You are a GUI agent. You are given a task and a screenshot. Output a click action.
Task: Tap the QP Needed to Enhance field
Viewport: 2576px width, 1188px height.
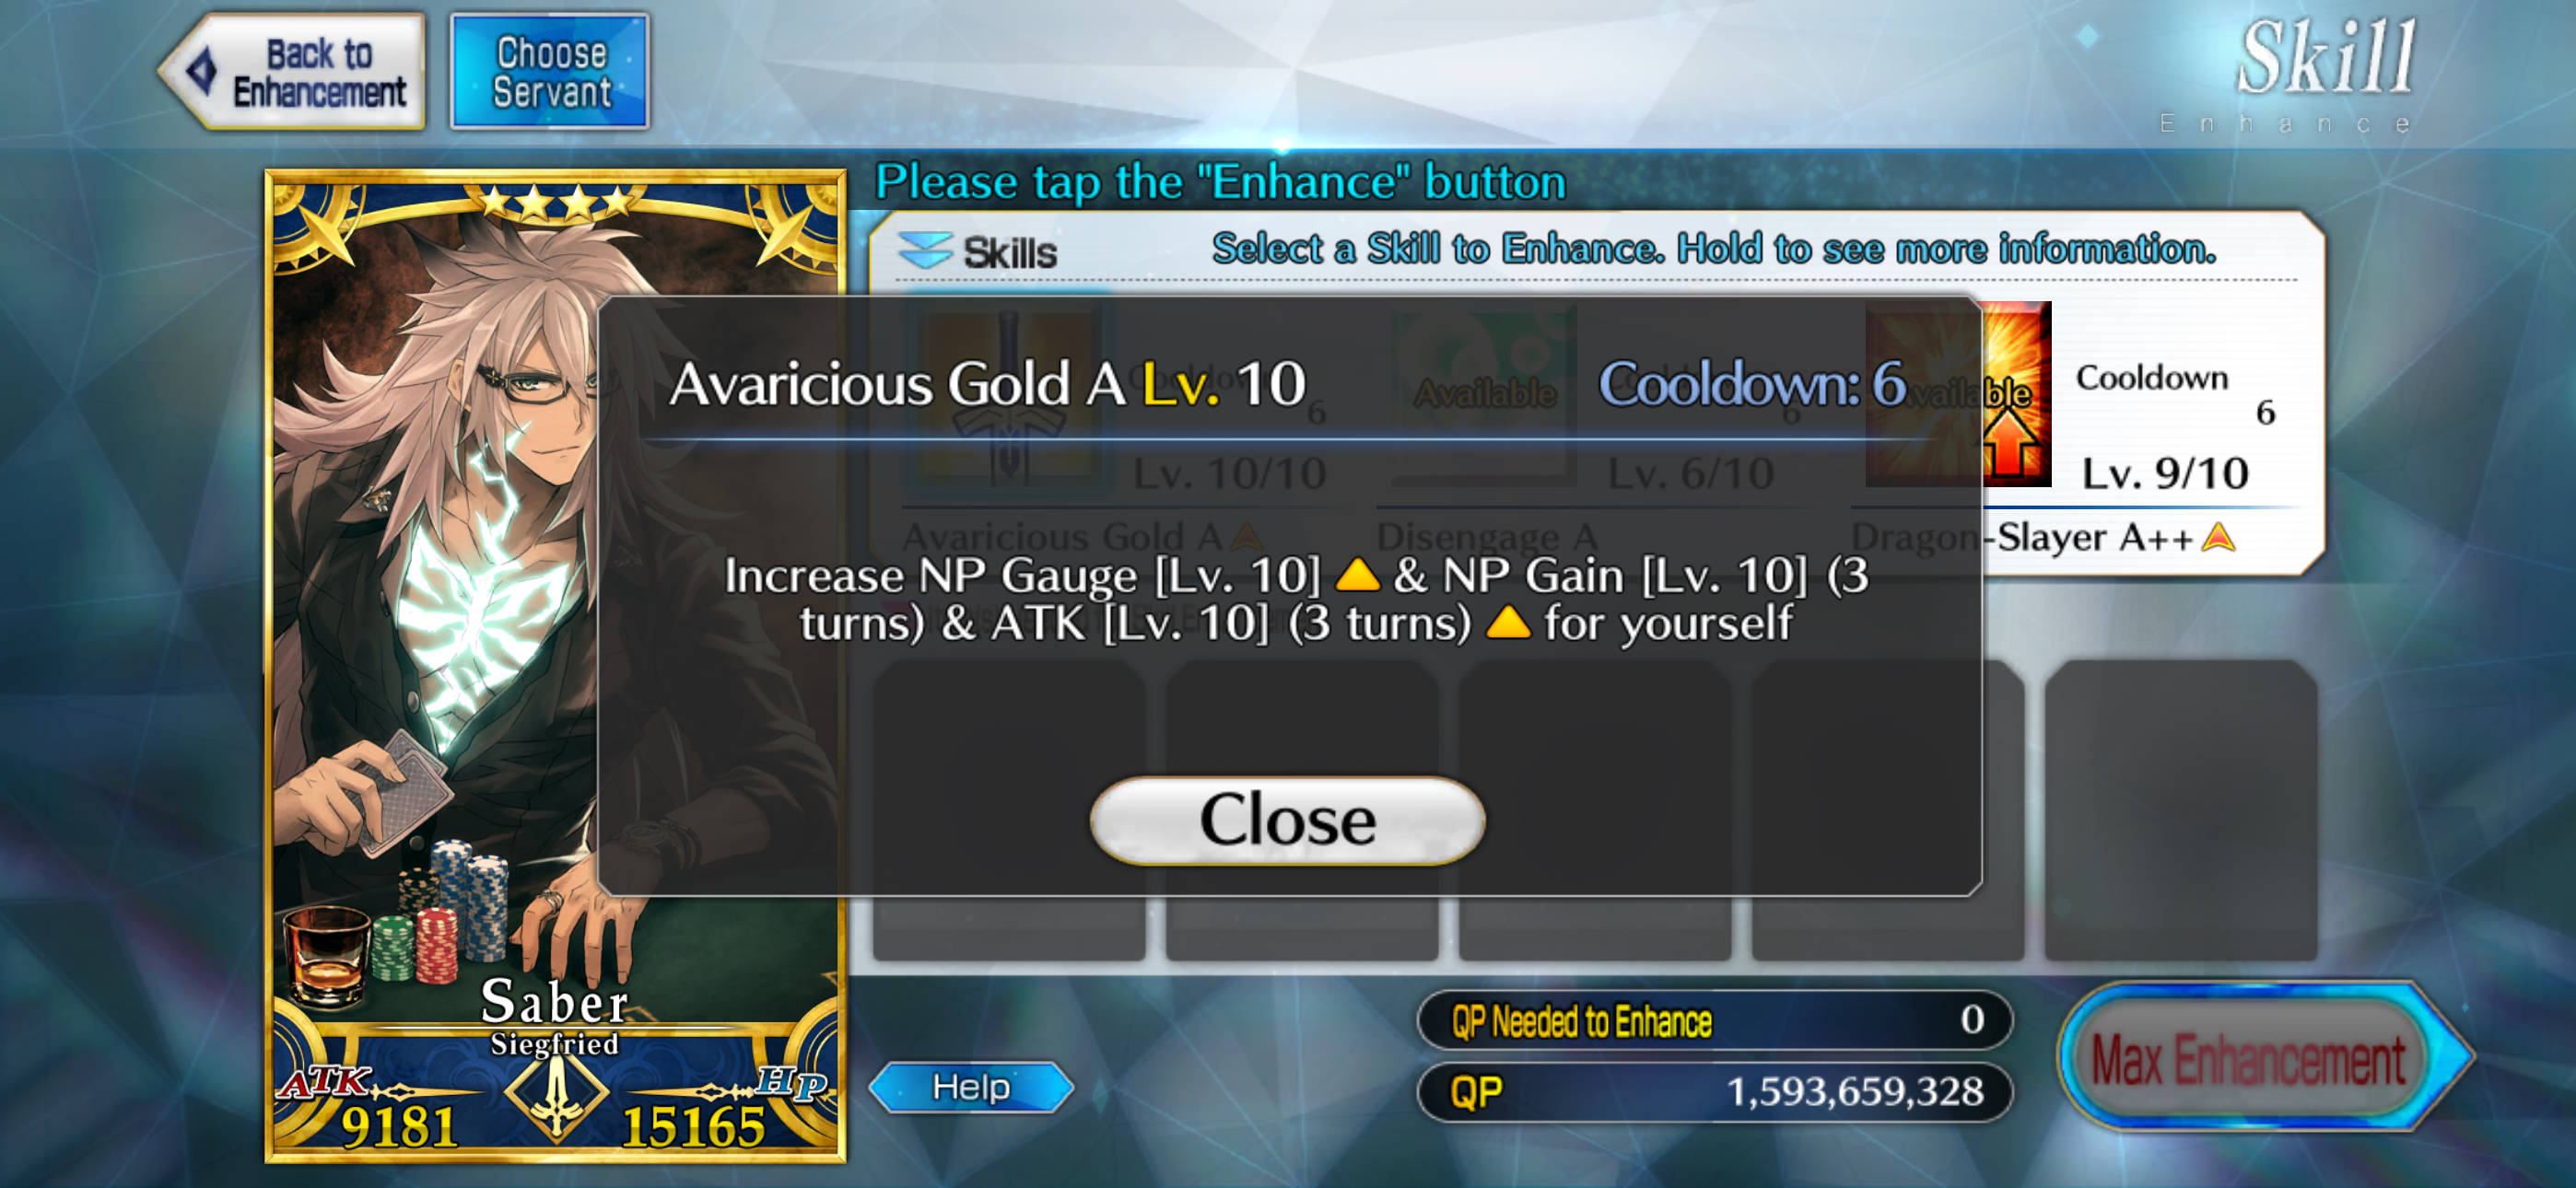point(1714,1020)
